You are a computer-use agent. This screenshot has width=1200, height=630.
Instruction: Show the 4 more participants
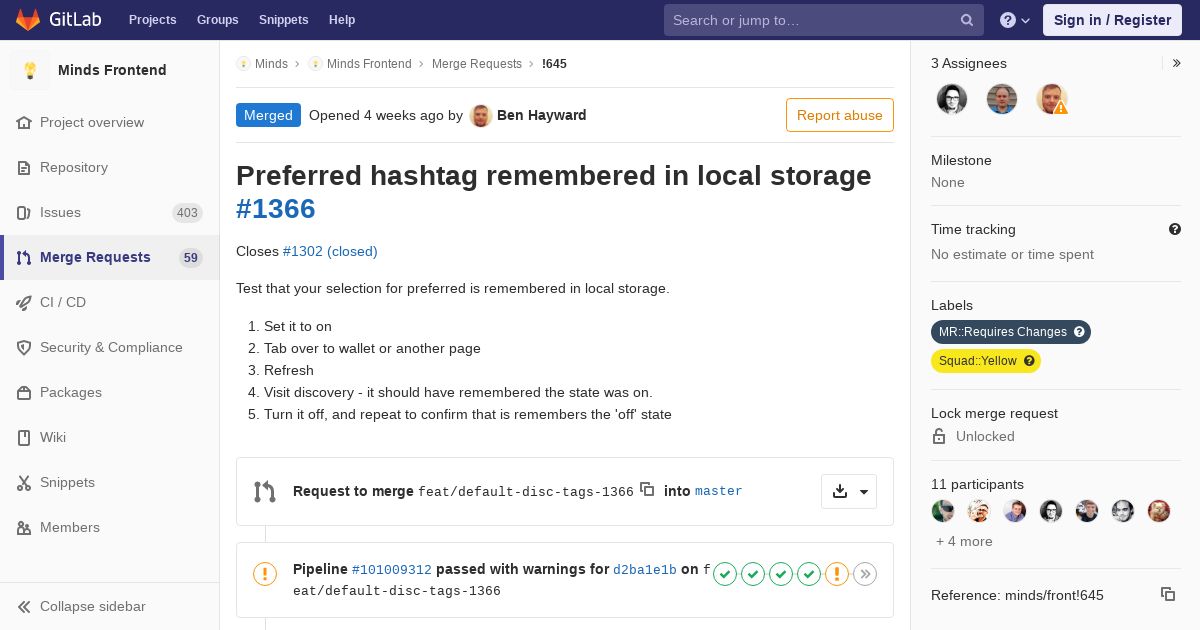(x=964, y=541)
